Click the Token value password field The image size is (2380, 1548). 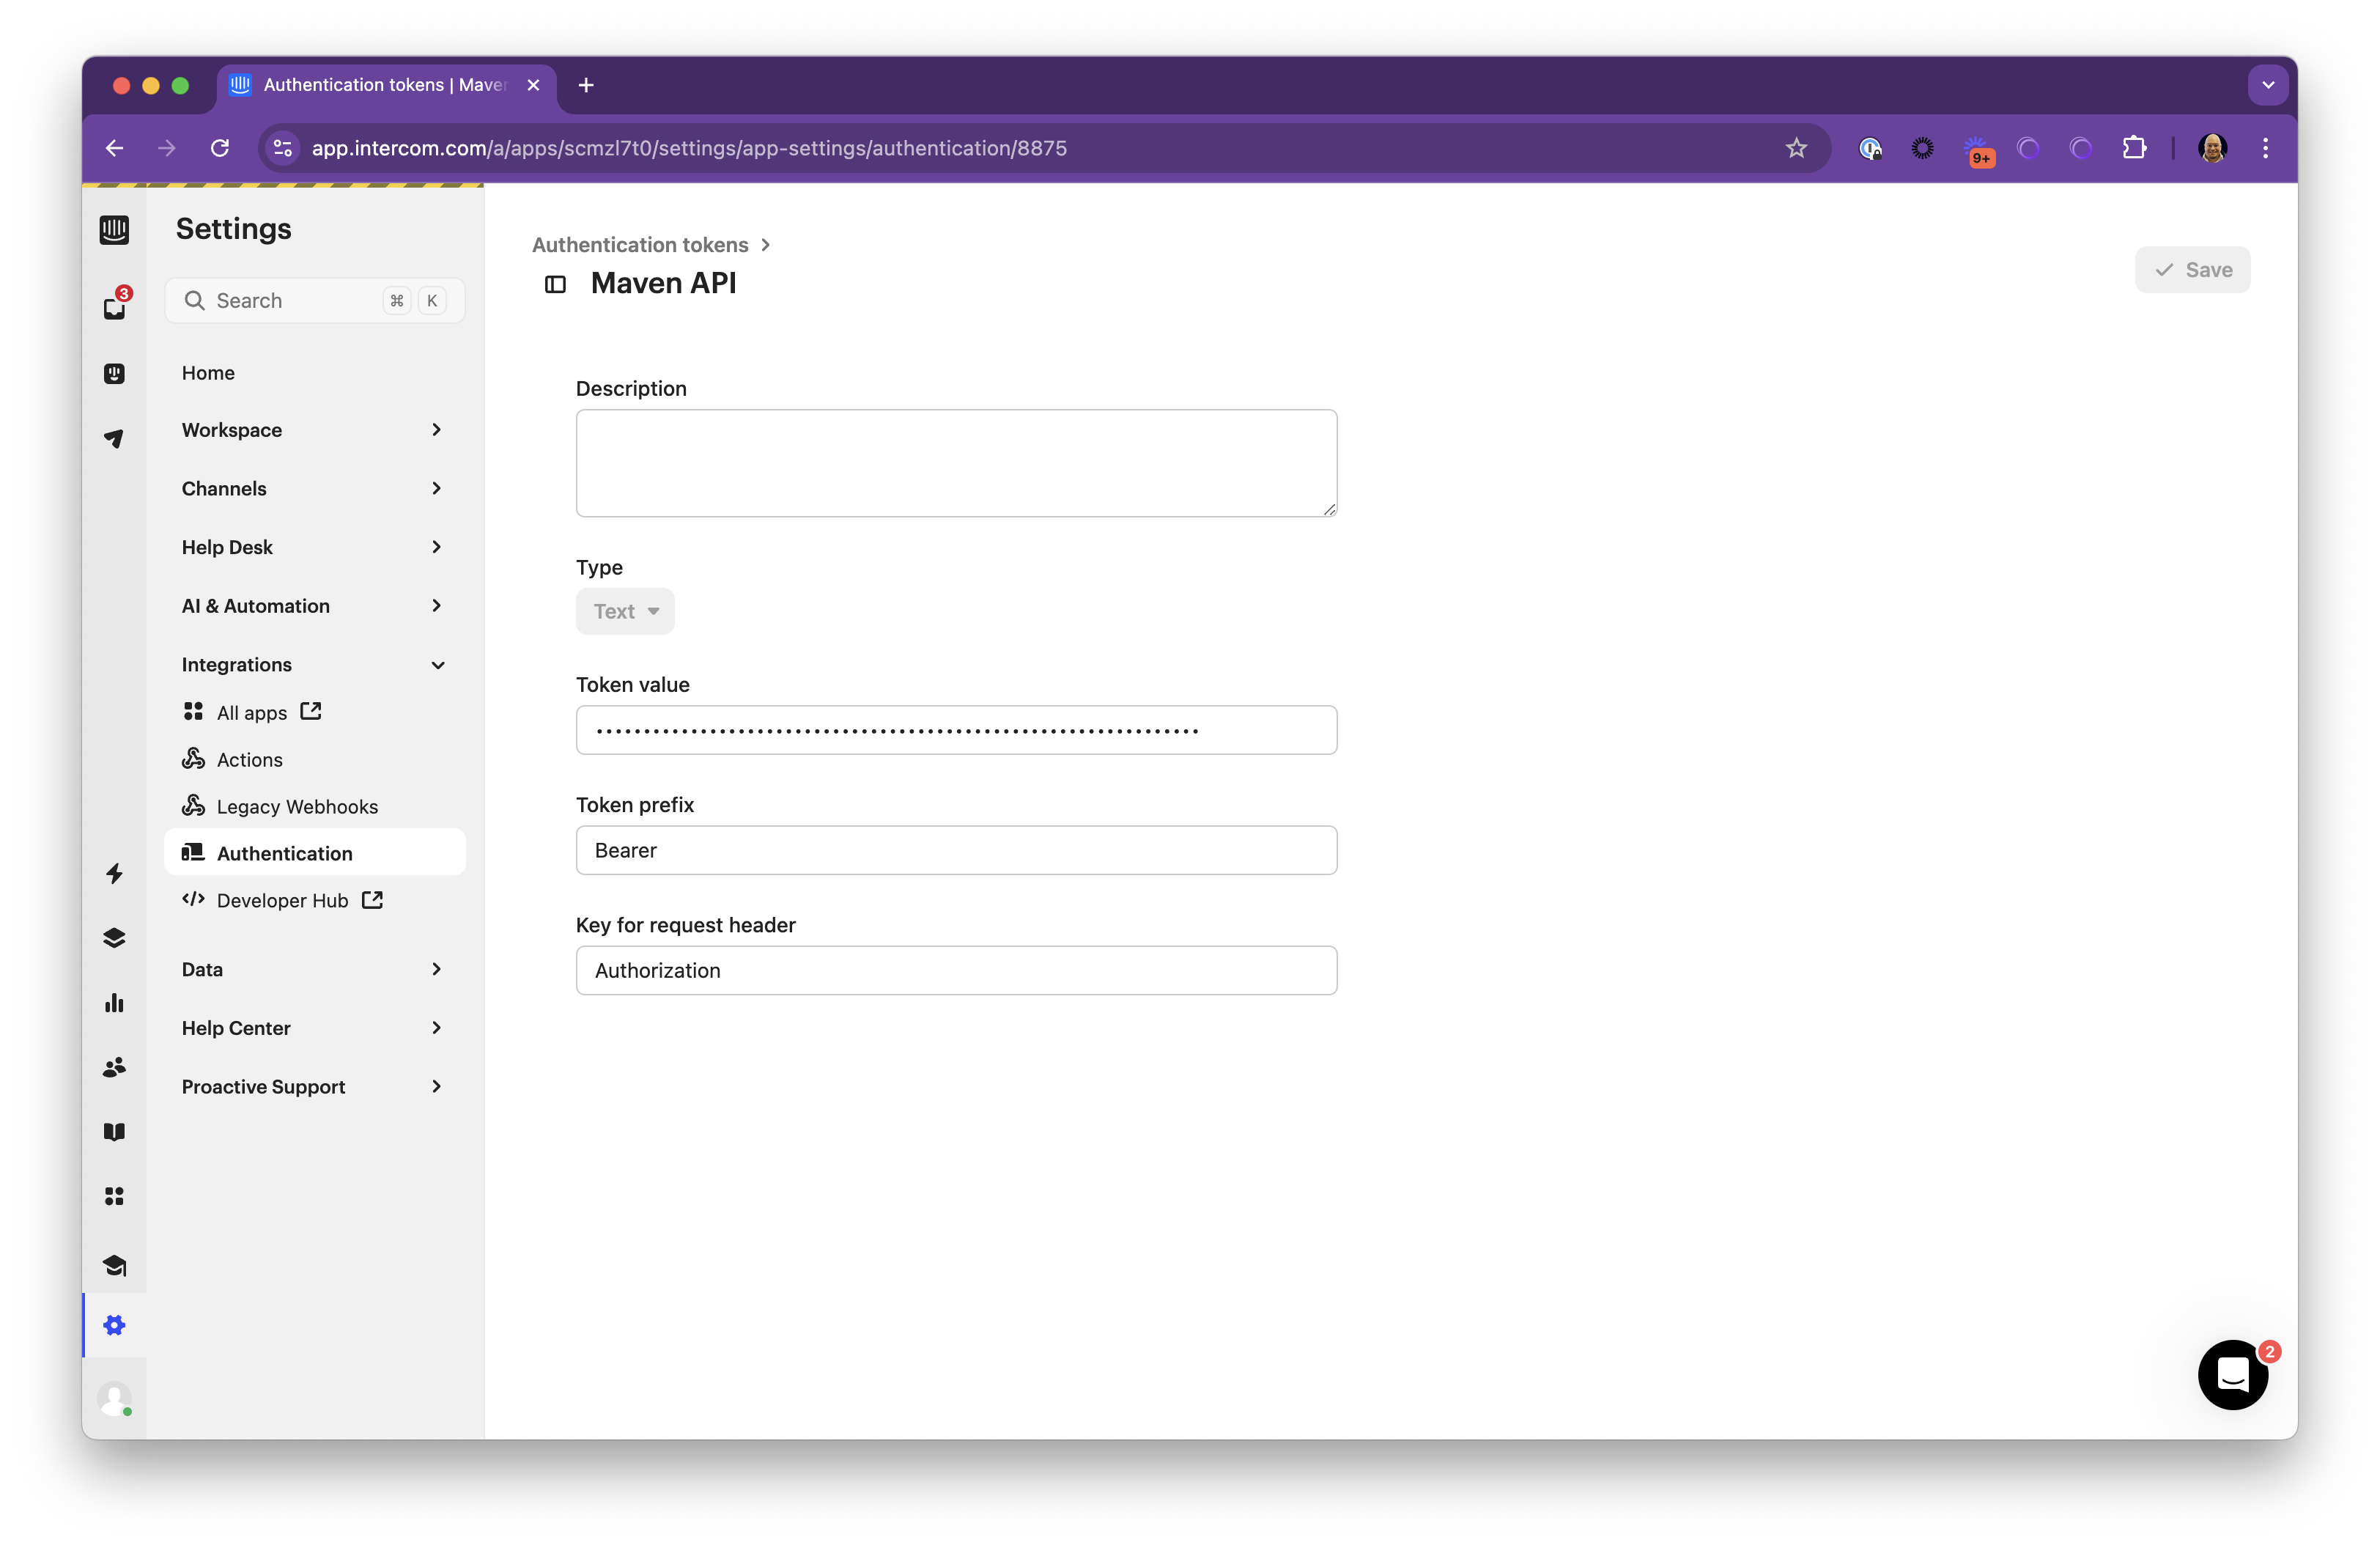pos(955,730)
